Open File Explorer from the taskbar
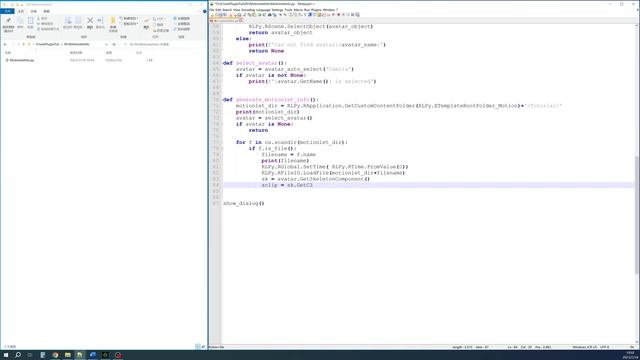The width and height of the screenshot is (640, 360). point(68,355)
